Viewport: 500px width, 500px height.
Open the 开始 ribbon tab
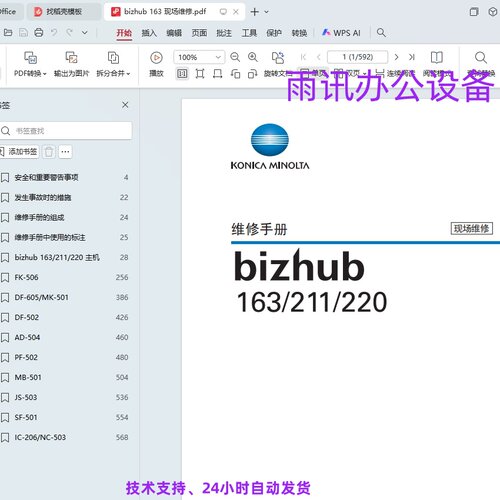124,33
